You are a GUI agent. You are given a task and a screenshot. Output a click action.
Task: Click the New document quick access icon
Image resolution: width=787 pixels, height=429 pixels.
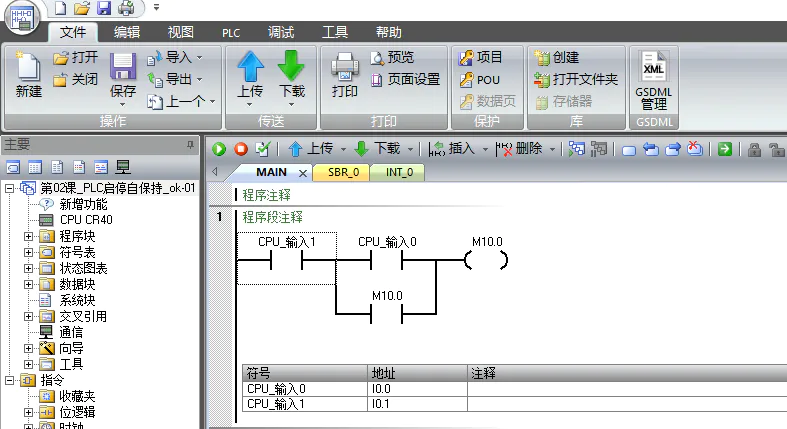(60, 8)
